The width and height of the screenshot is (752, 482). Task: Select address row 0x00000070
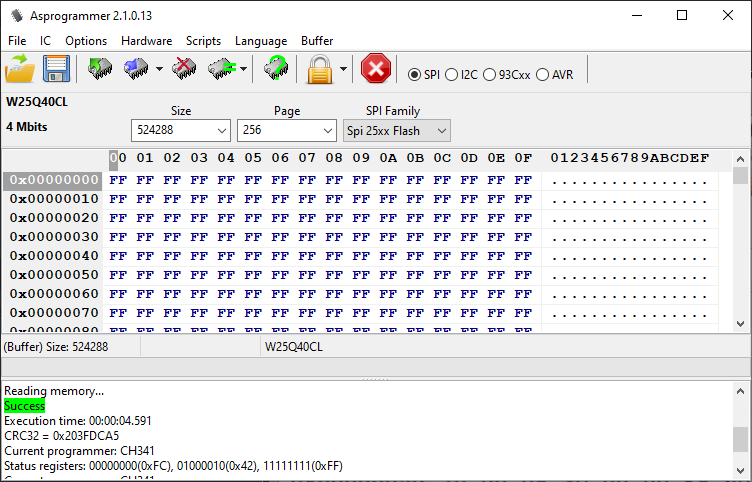pos(53,313)
